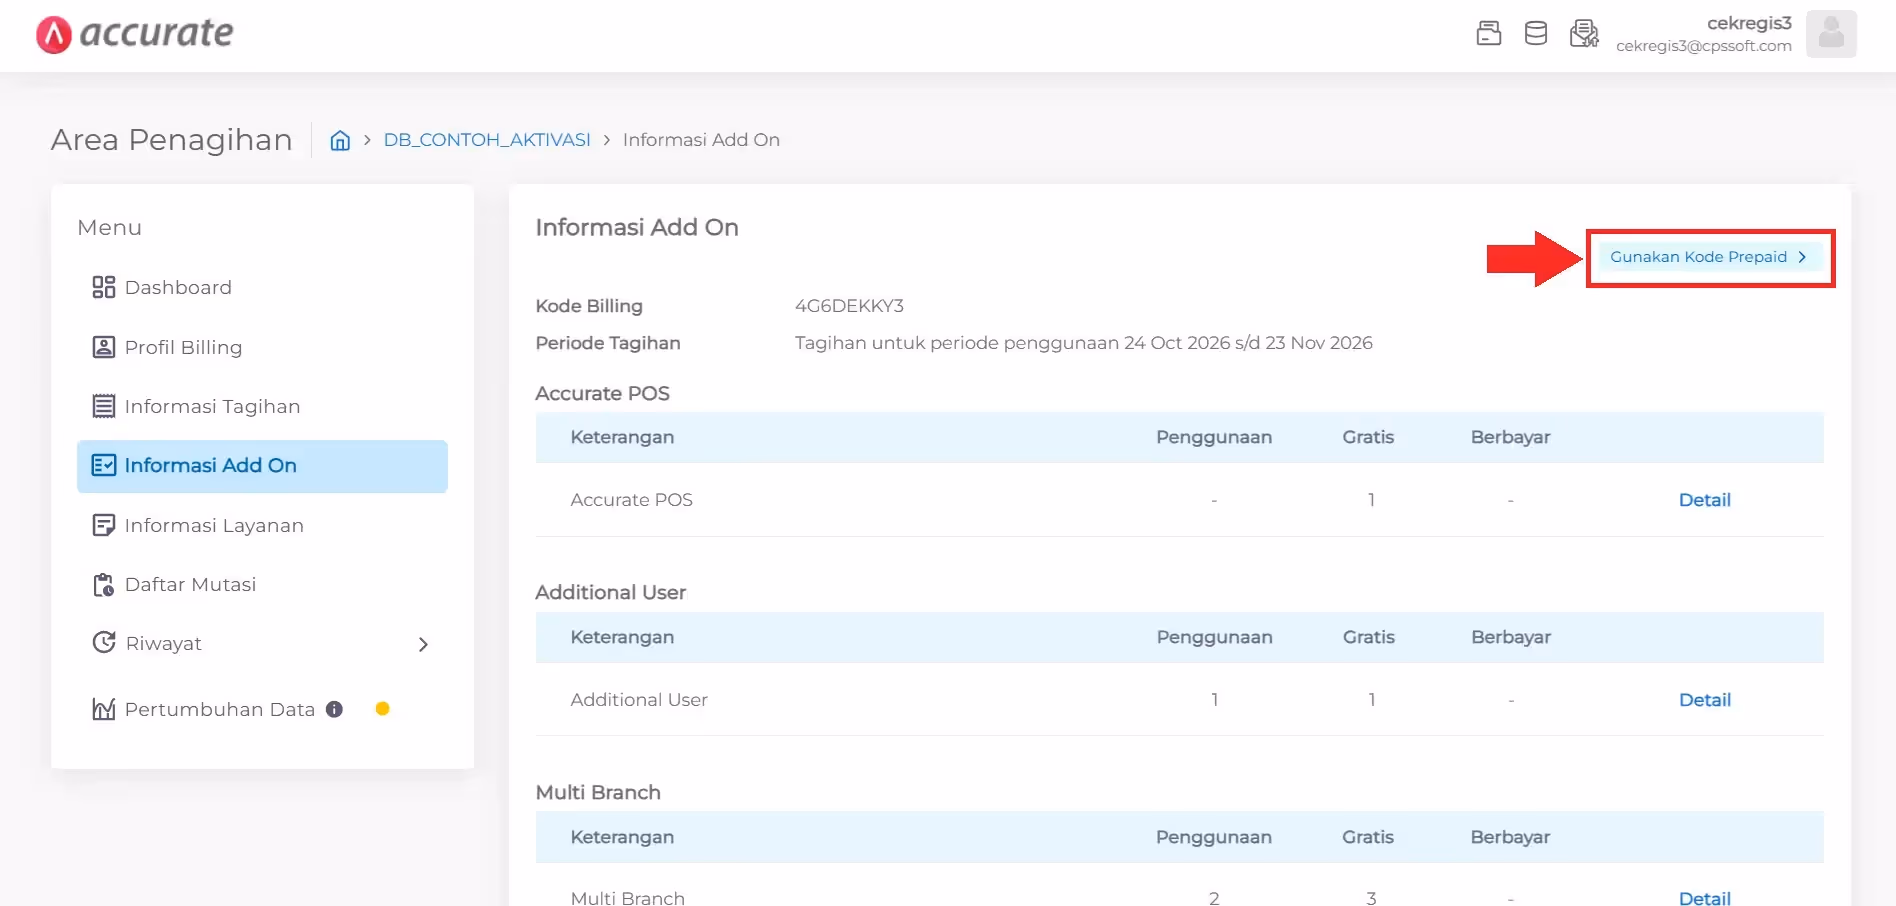Click Gunakan Kode Prepaid button
Viewport: 1896px width, 906px height.
1709,257
